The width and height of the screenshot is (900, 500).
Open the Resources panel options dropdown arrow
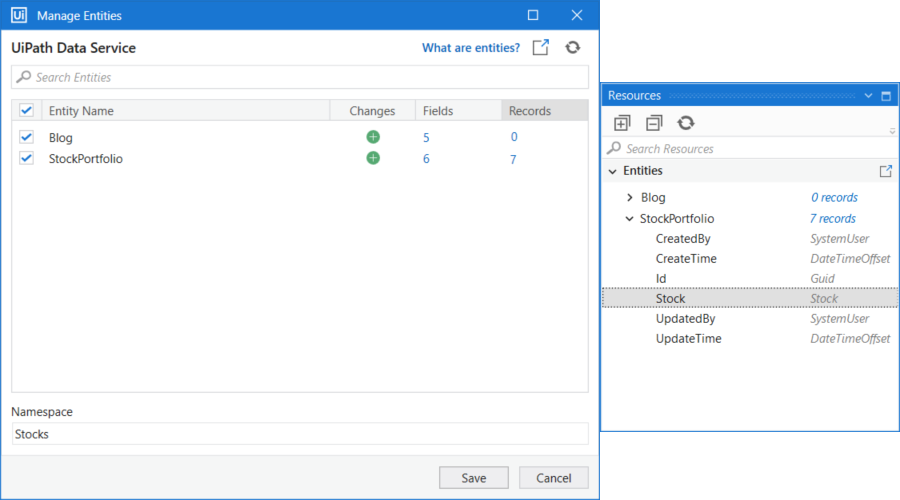coord(868,96)
